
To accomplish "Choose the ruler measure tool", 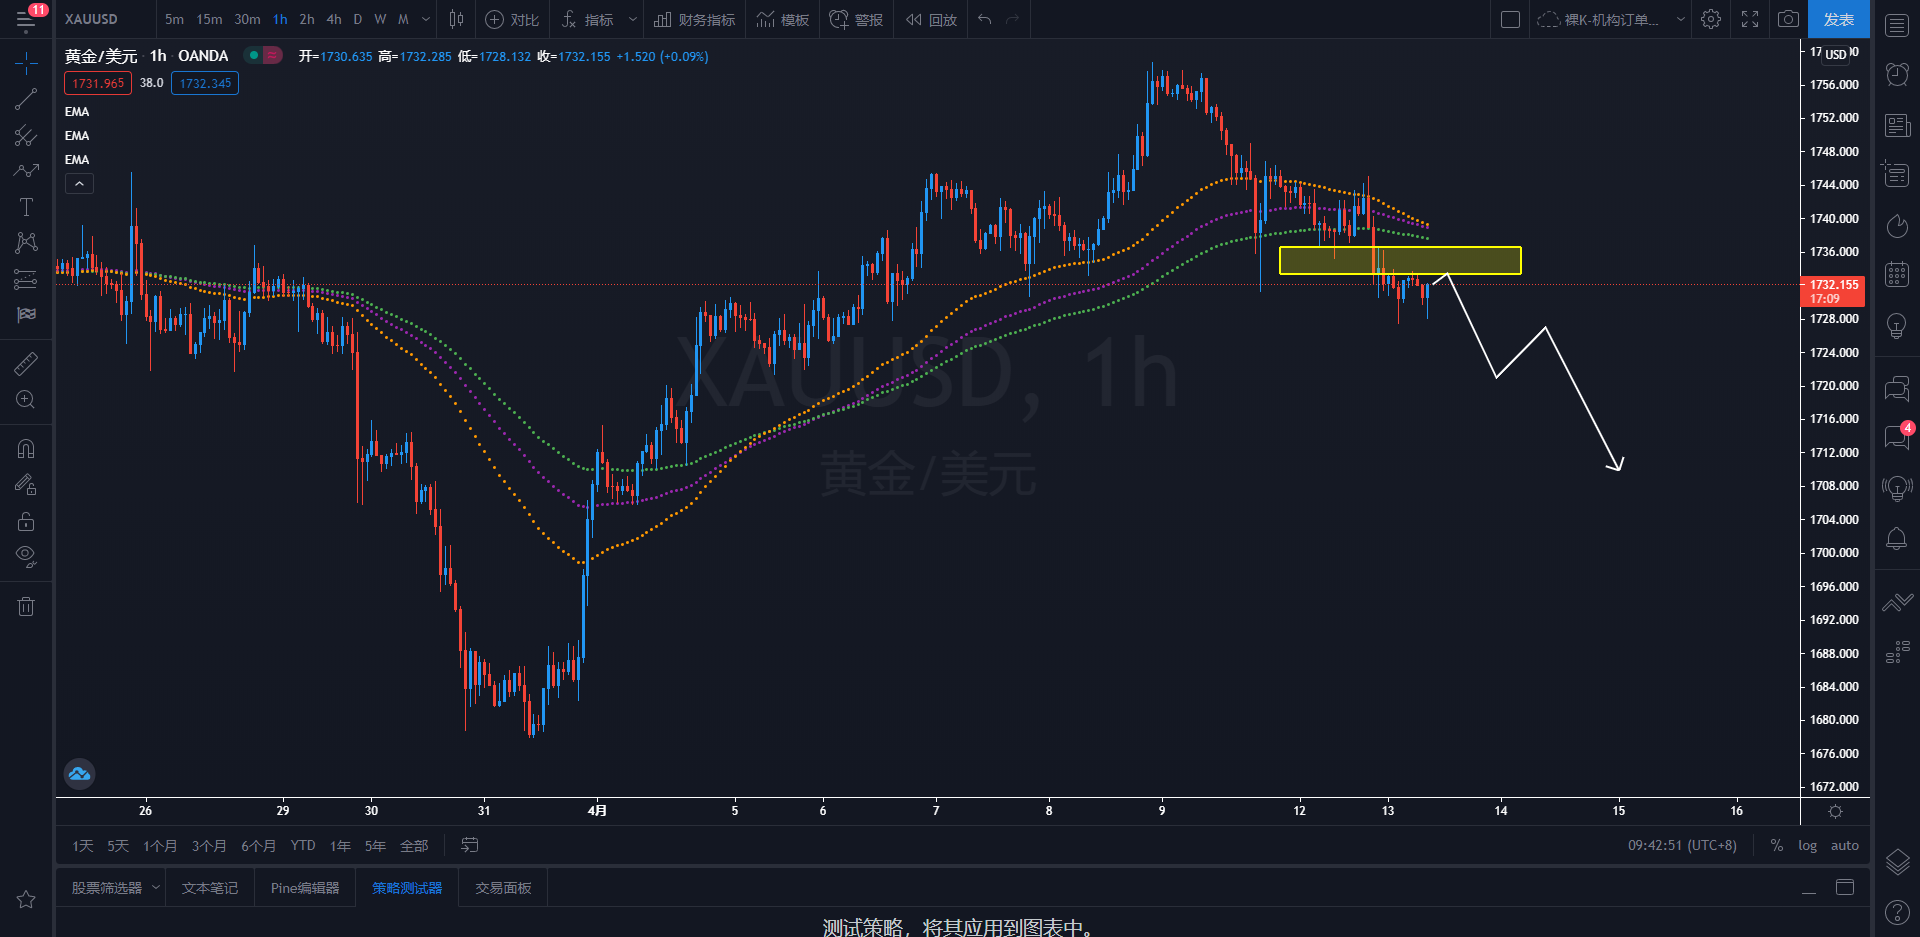I will click(x=26, y=364).
